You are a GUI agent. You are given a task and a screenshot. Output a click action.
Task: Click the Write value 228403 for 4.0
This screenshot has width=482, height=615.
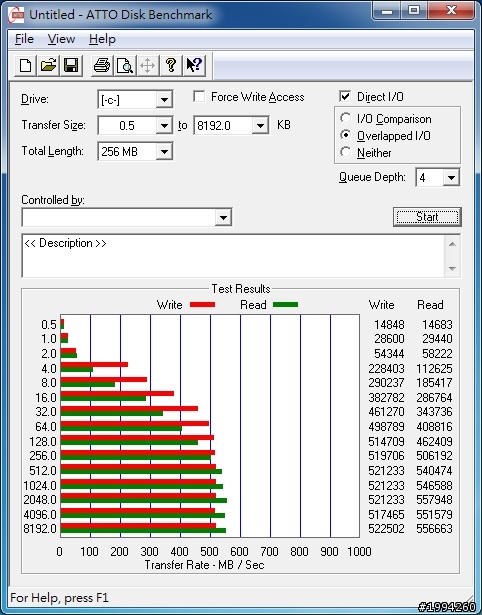pos(386,369)
